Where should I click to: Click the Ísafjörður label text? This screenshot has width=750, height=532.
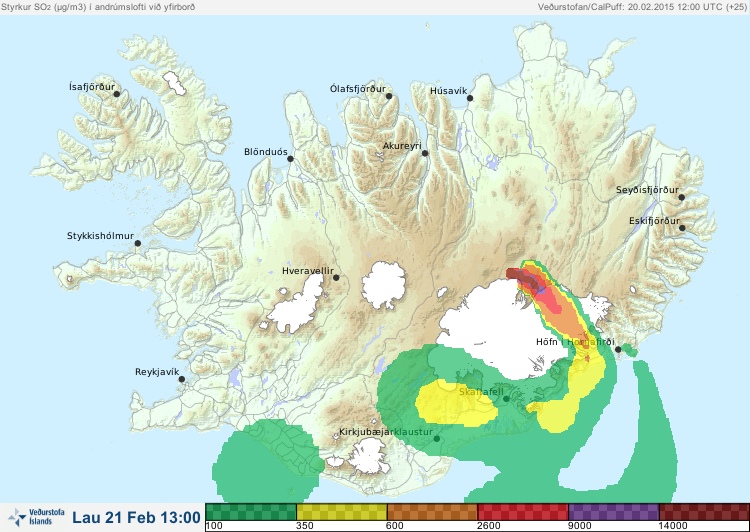[x=92, y=87]
